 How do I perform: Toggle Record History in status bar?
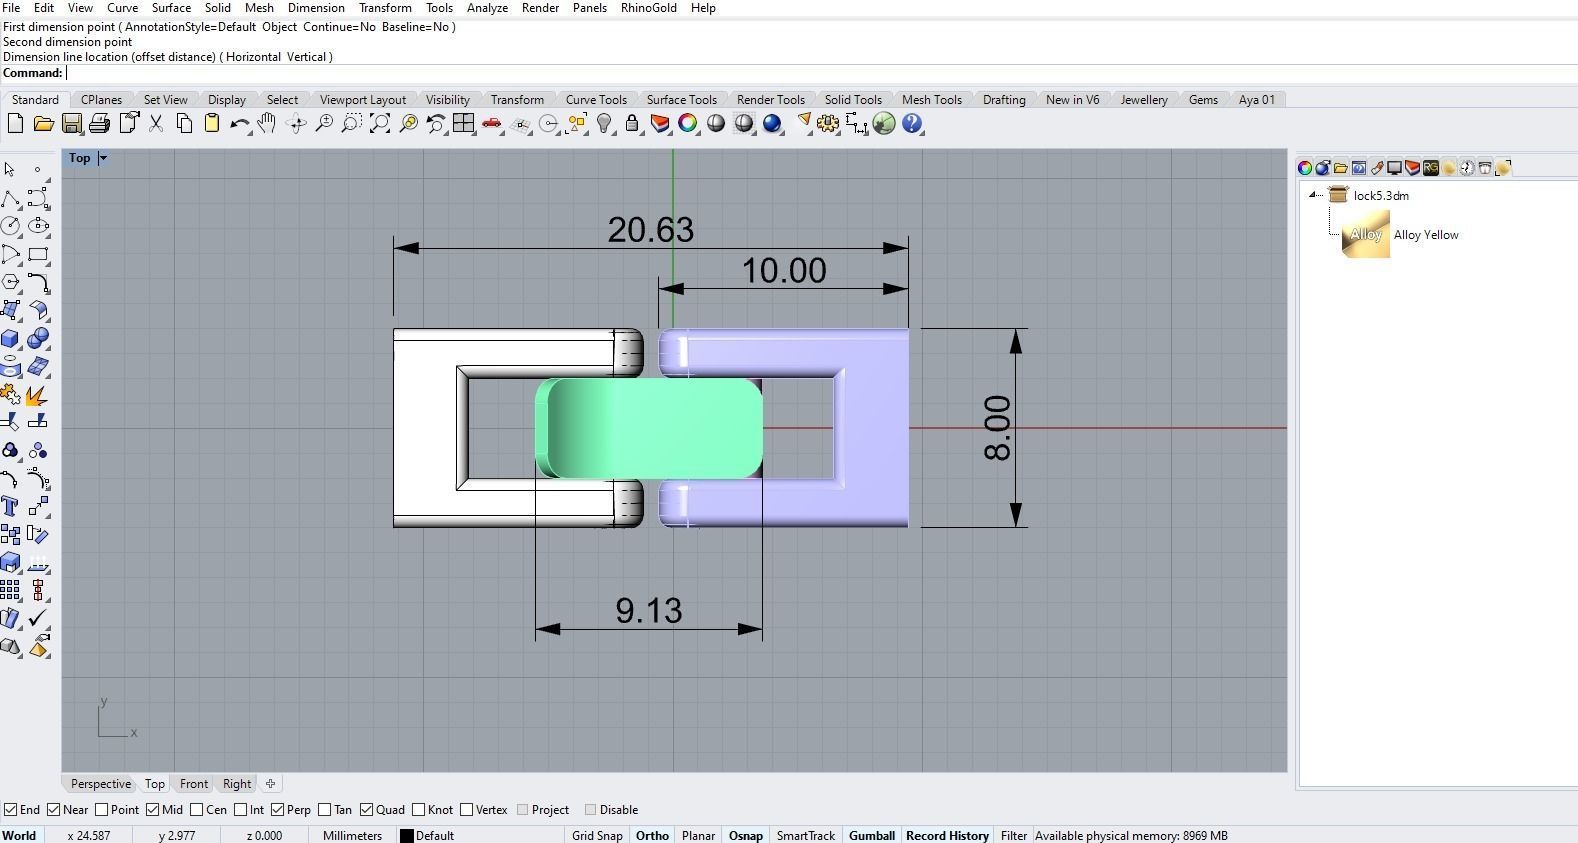click(x=947, y=836)
